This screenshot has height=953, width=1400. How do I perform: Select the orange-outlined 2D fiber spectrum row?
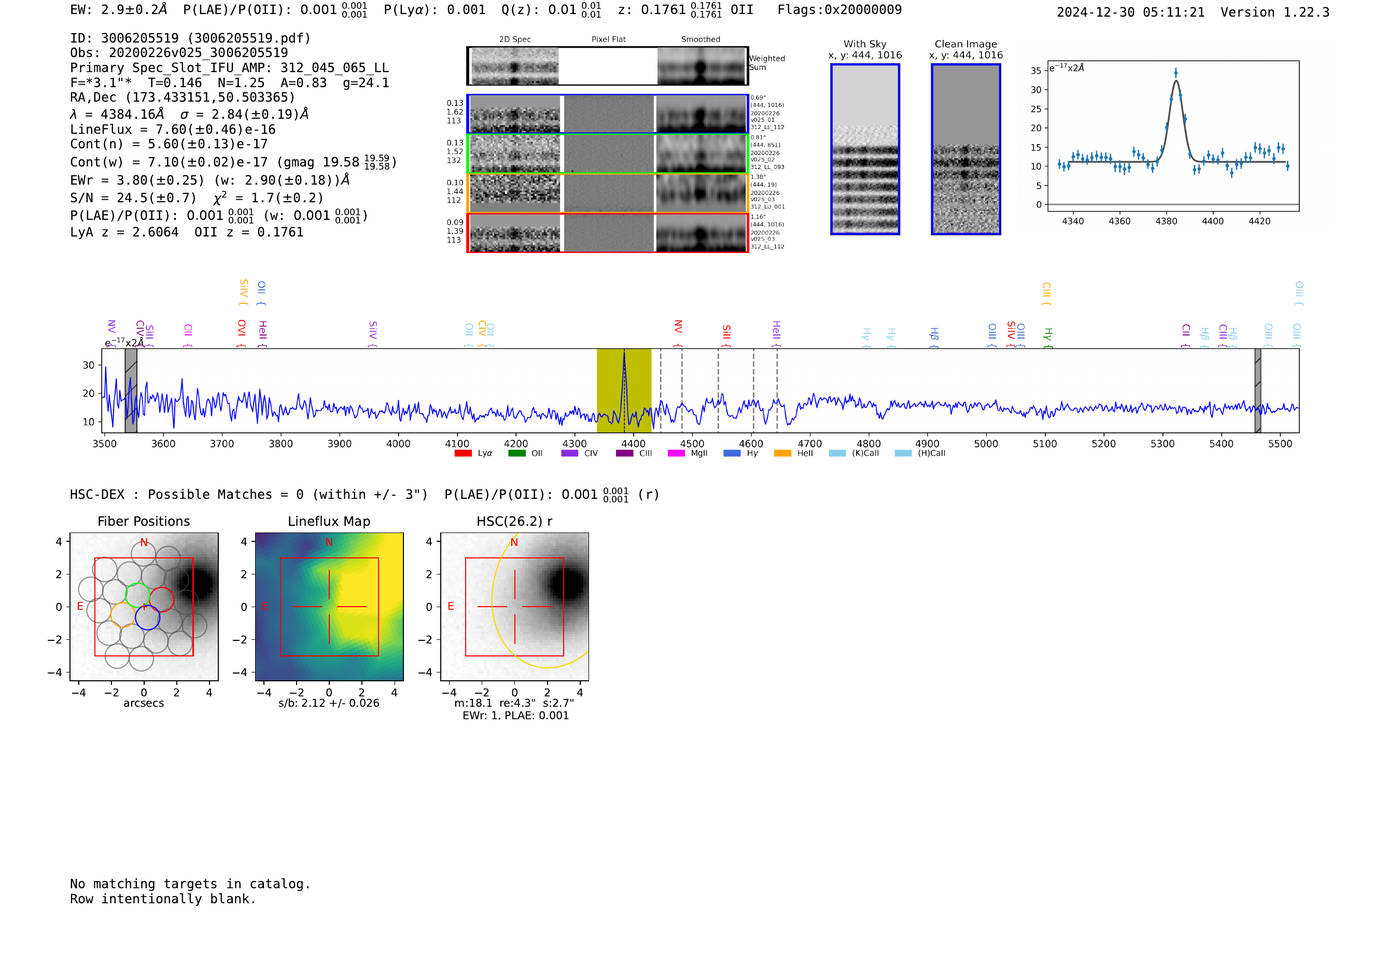click(608, 193)
